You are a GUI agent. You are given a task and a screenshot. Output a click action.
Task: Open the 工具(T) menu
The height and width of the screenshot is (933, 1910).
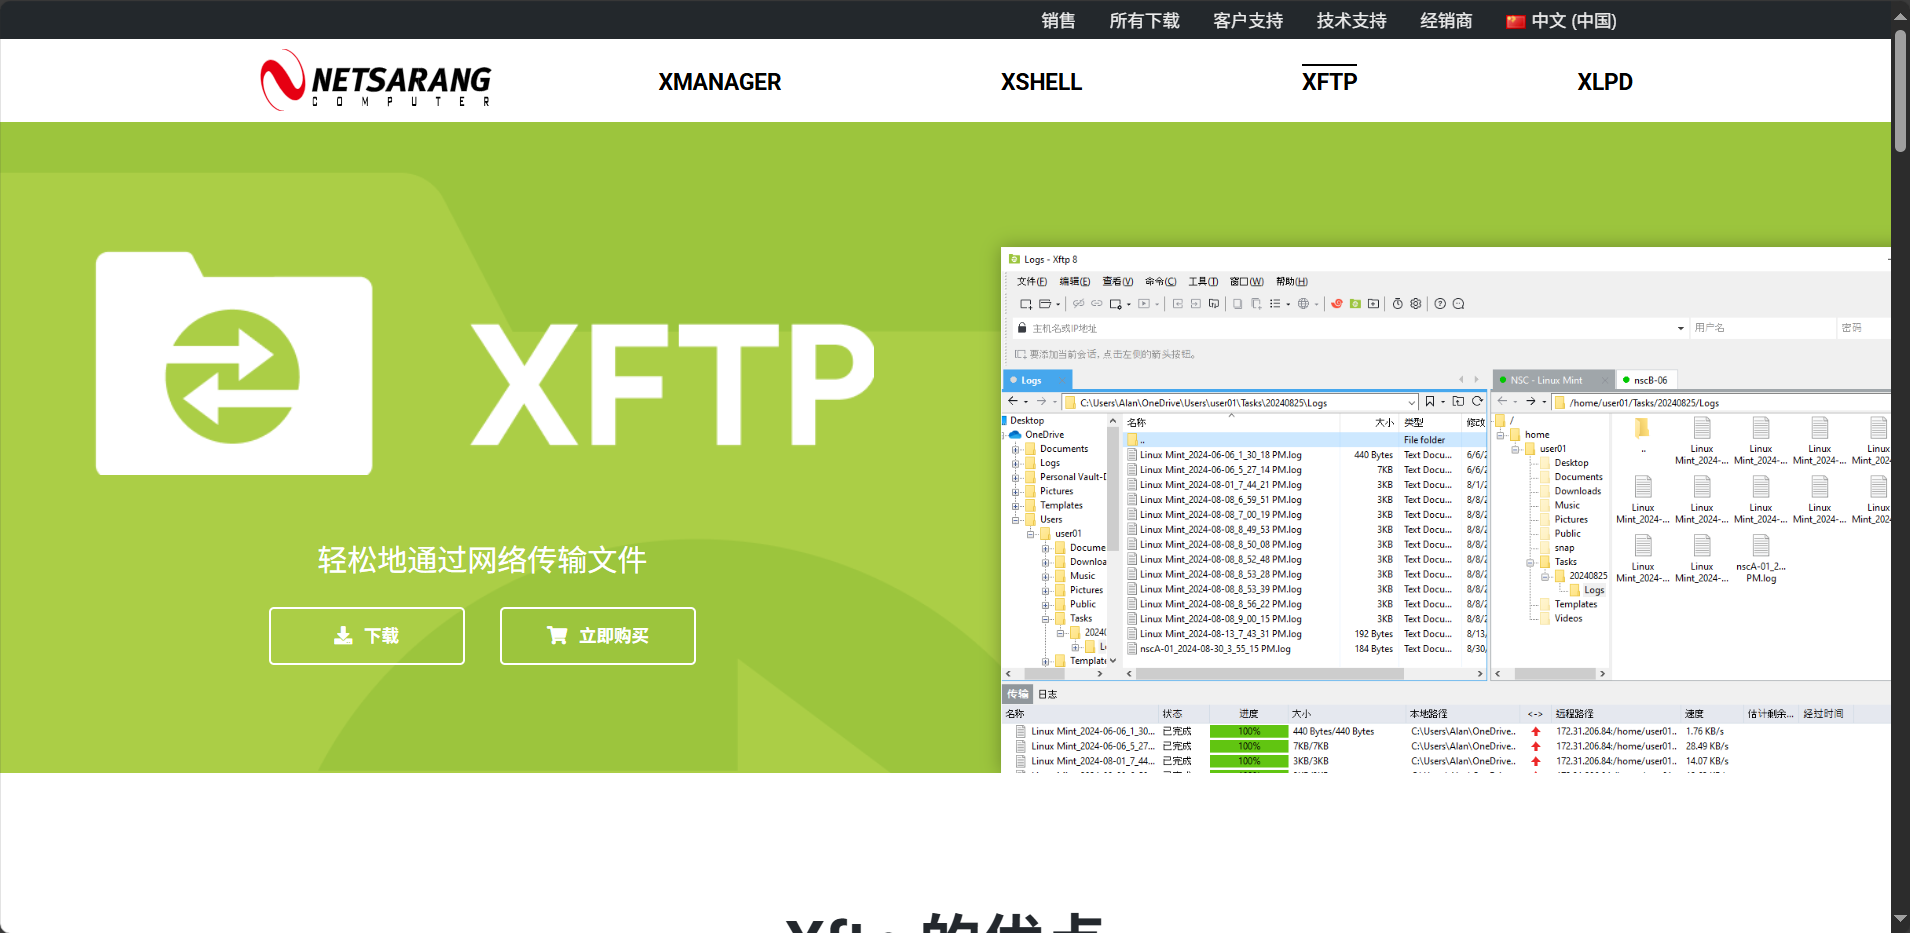click(x=1203, y=282)
